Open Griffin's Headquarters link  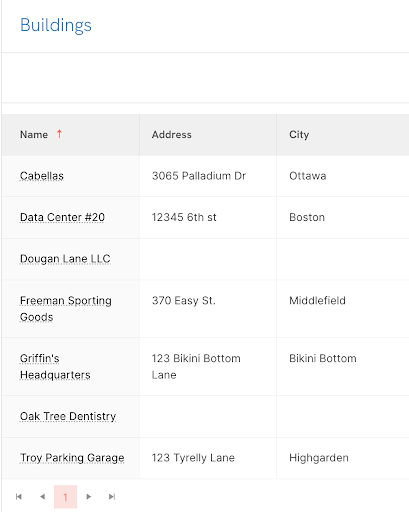click(x=55, y=367)
